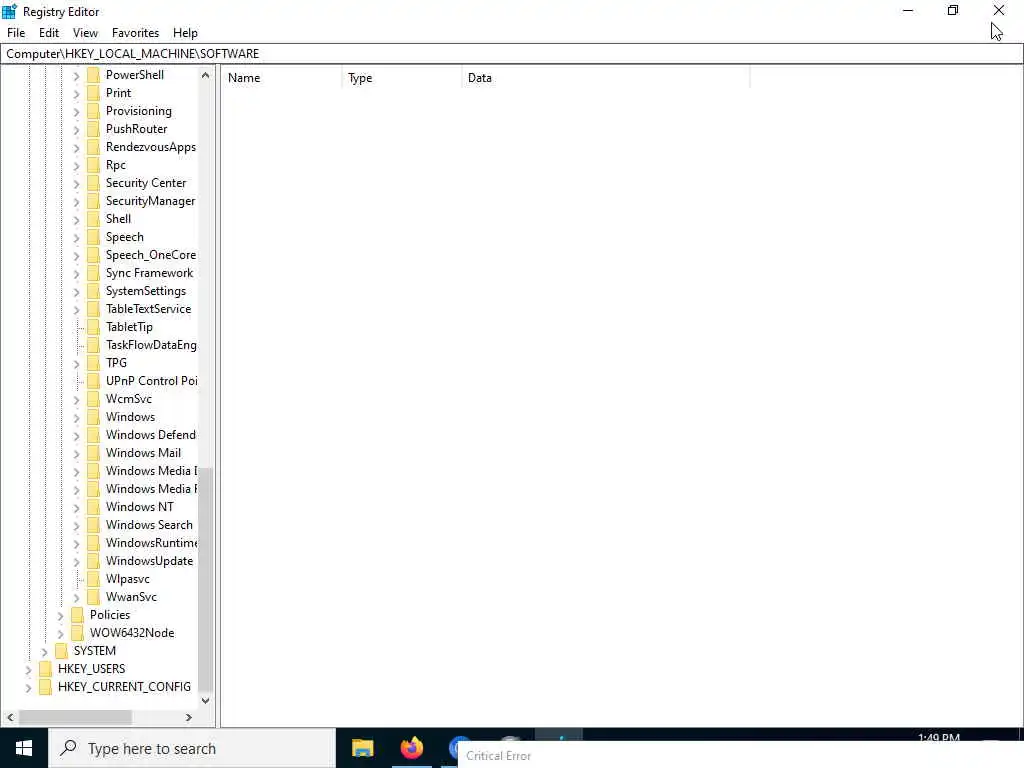1024x768 pixels.
Task: Expand the SYSTEM hive
Action: [x=44, y=652]
